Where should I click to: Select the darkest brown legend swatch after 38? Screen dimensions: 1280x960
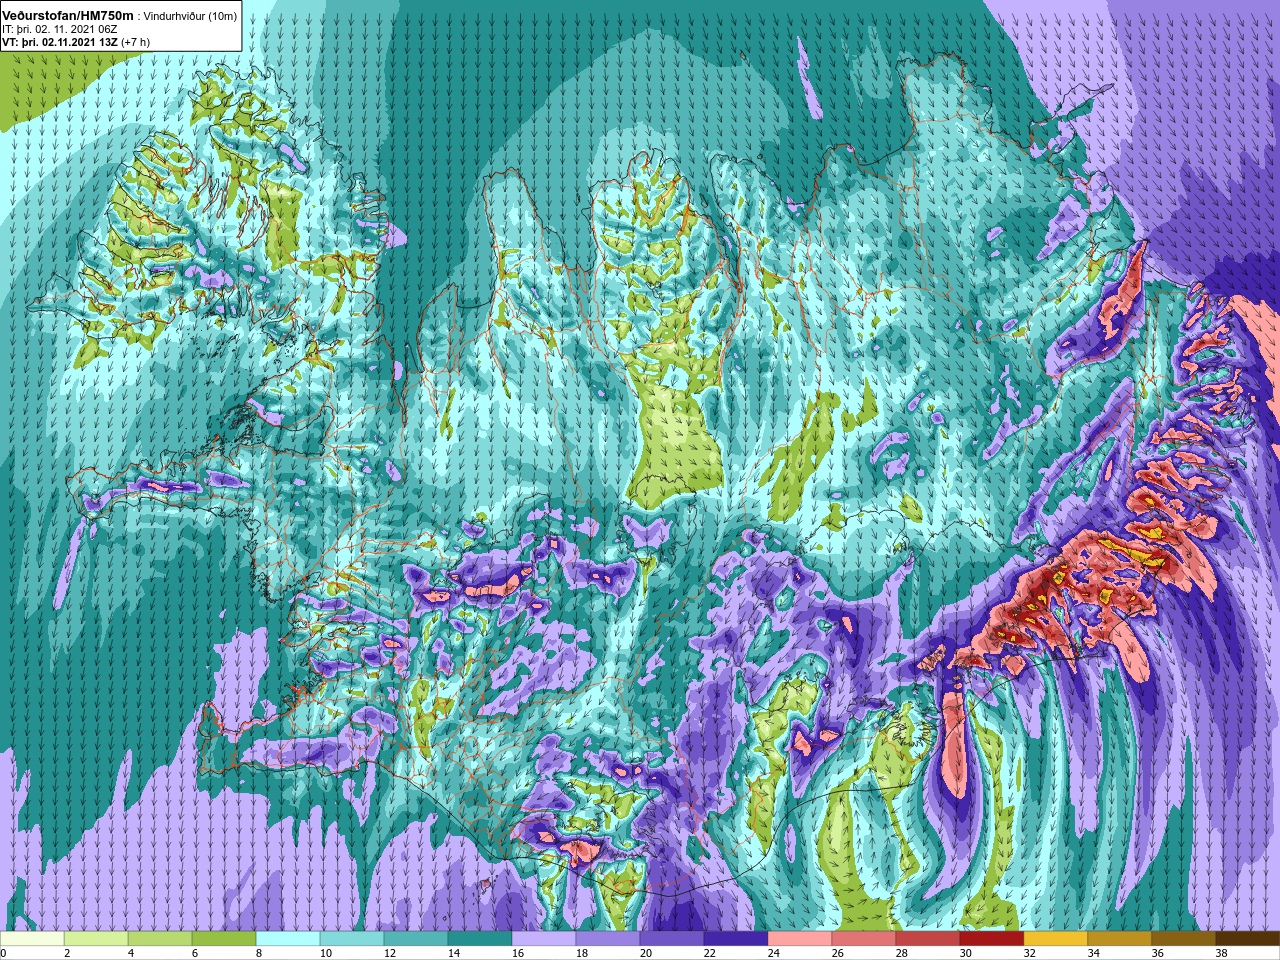tap(1248, 939)
